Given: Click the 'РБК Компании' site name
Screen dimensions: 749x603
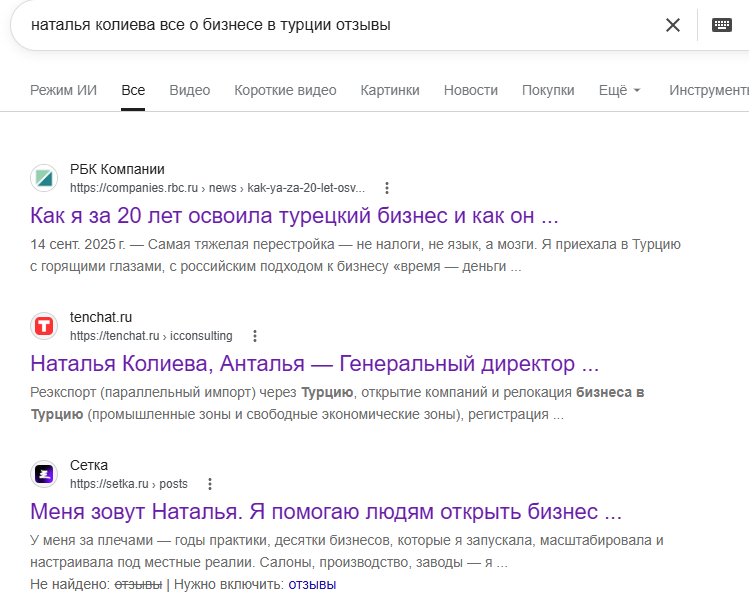Looking at the screenshot, I should click(118, 170).
